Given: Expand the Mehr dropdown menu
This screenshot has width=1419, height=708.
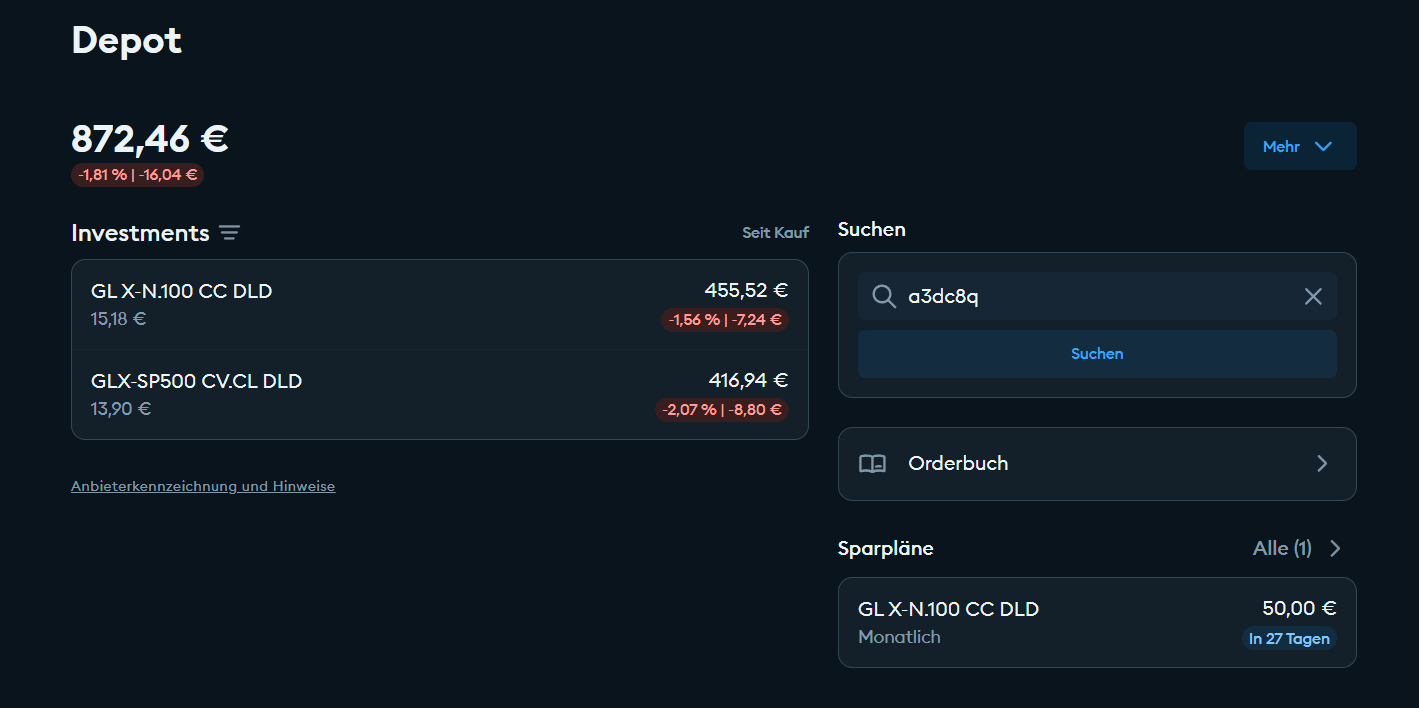Looking at the screenshot, I should [x=1299, y=147].
